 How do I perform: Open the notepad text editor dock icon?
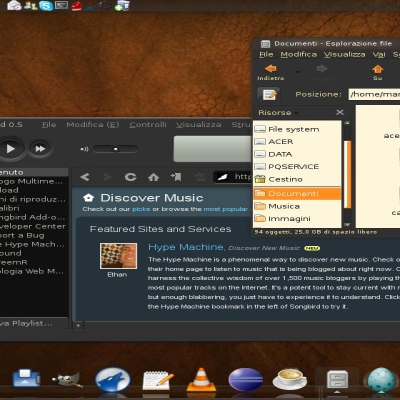pos(158,380)
